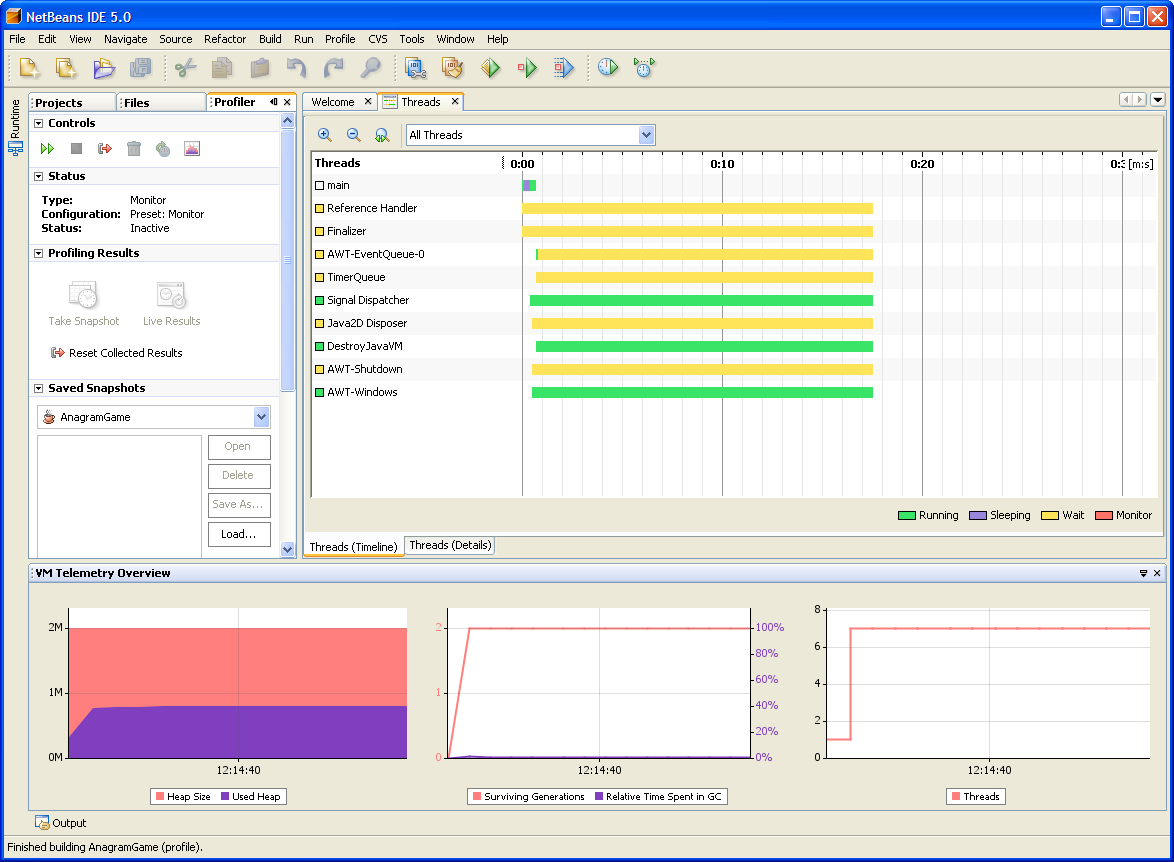Collapse the Profiling Results section
This screenshot has height=862, width=1174.
[x=38, y=253]
